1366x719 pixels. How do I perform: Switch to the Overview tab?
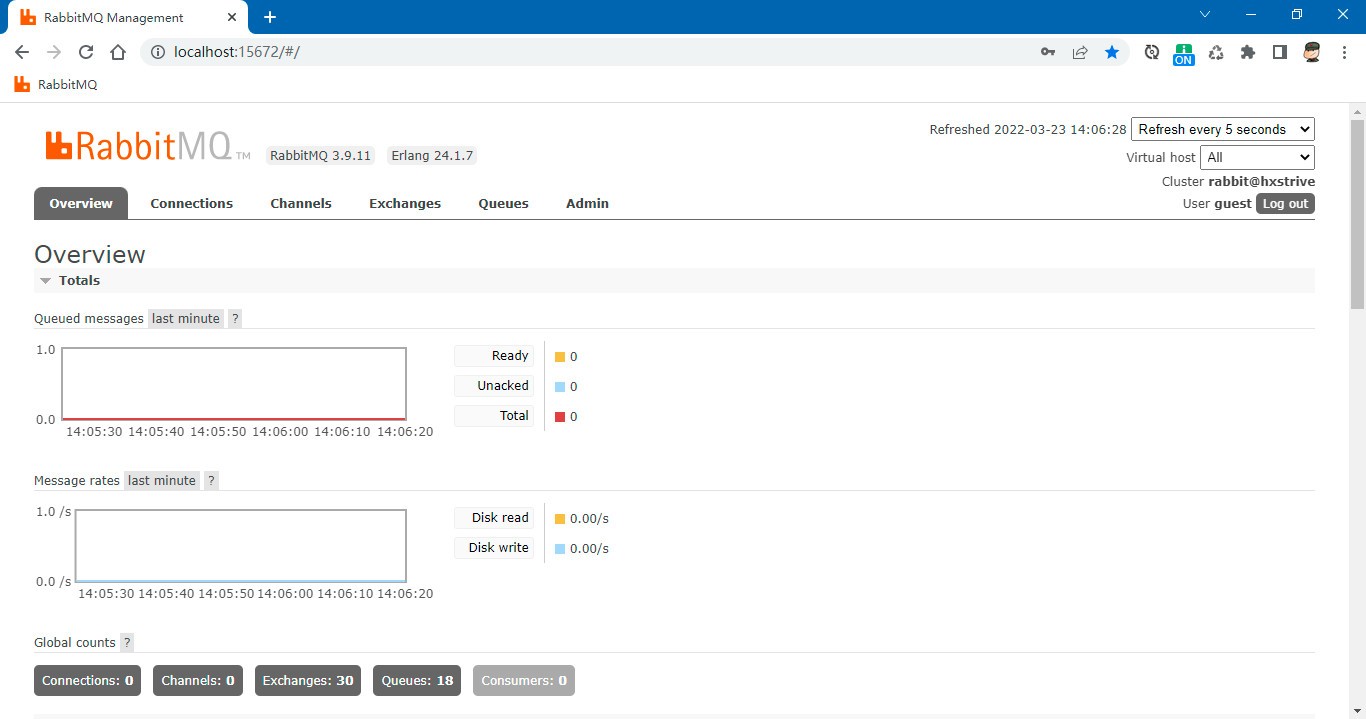(x=81, y=203)
